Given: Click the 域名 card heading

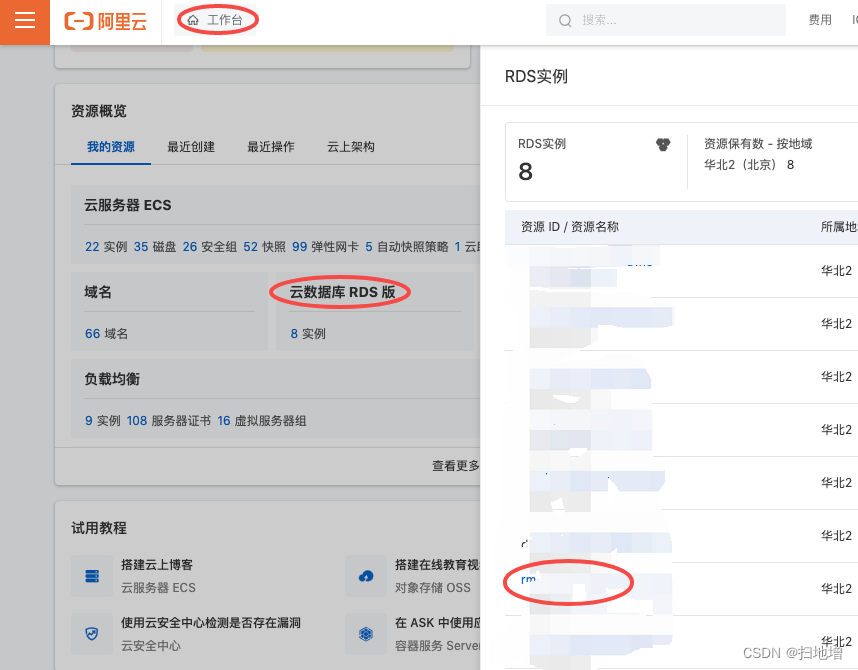Looking at the screenshot, I should click(98, 292).
